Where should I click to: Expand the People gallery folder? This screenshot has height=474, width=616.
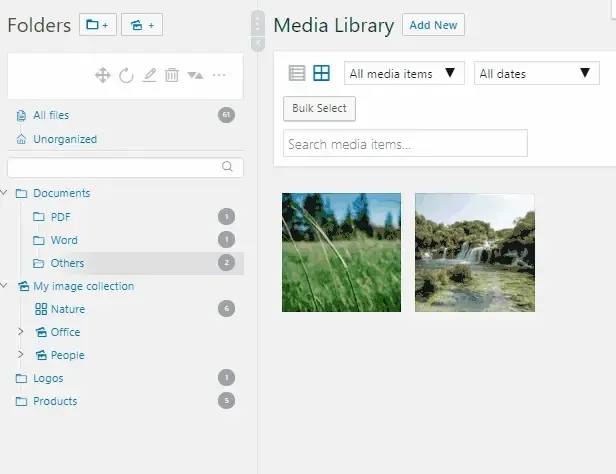tap(21, 355)
